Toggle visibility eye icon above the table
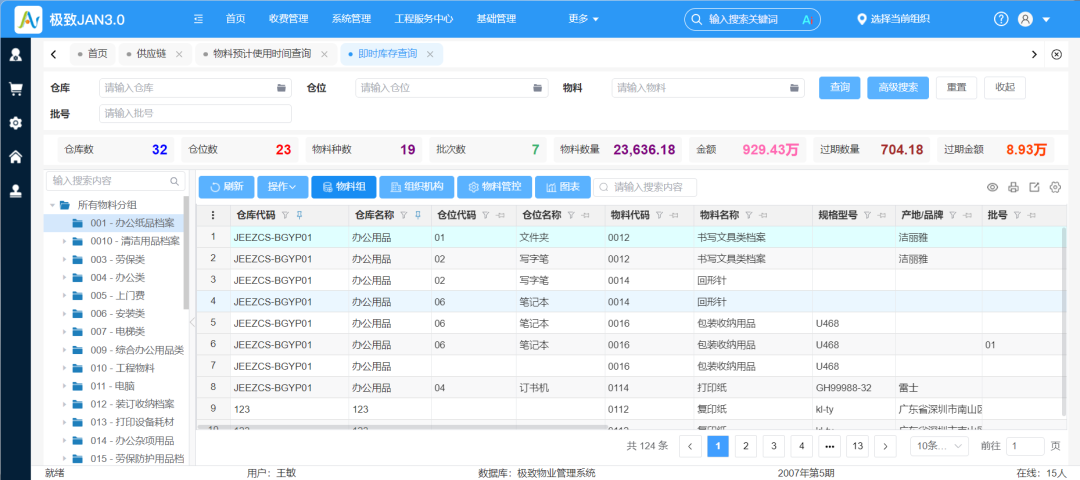Screen dimensions: 1080x480 pos(993,187)
